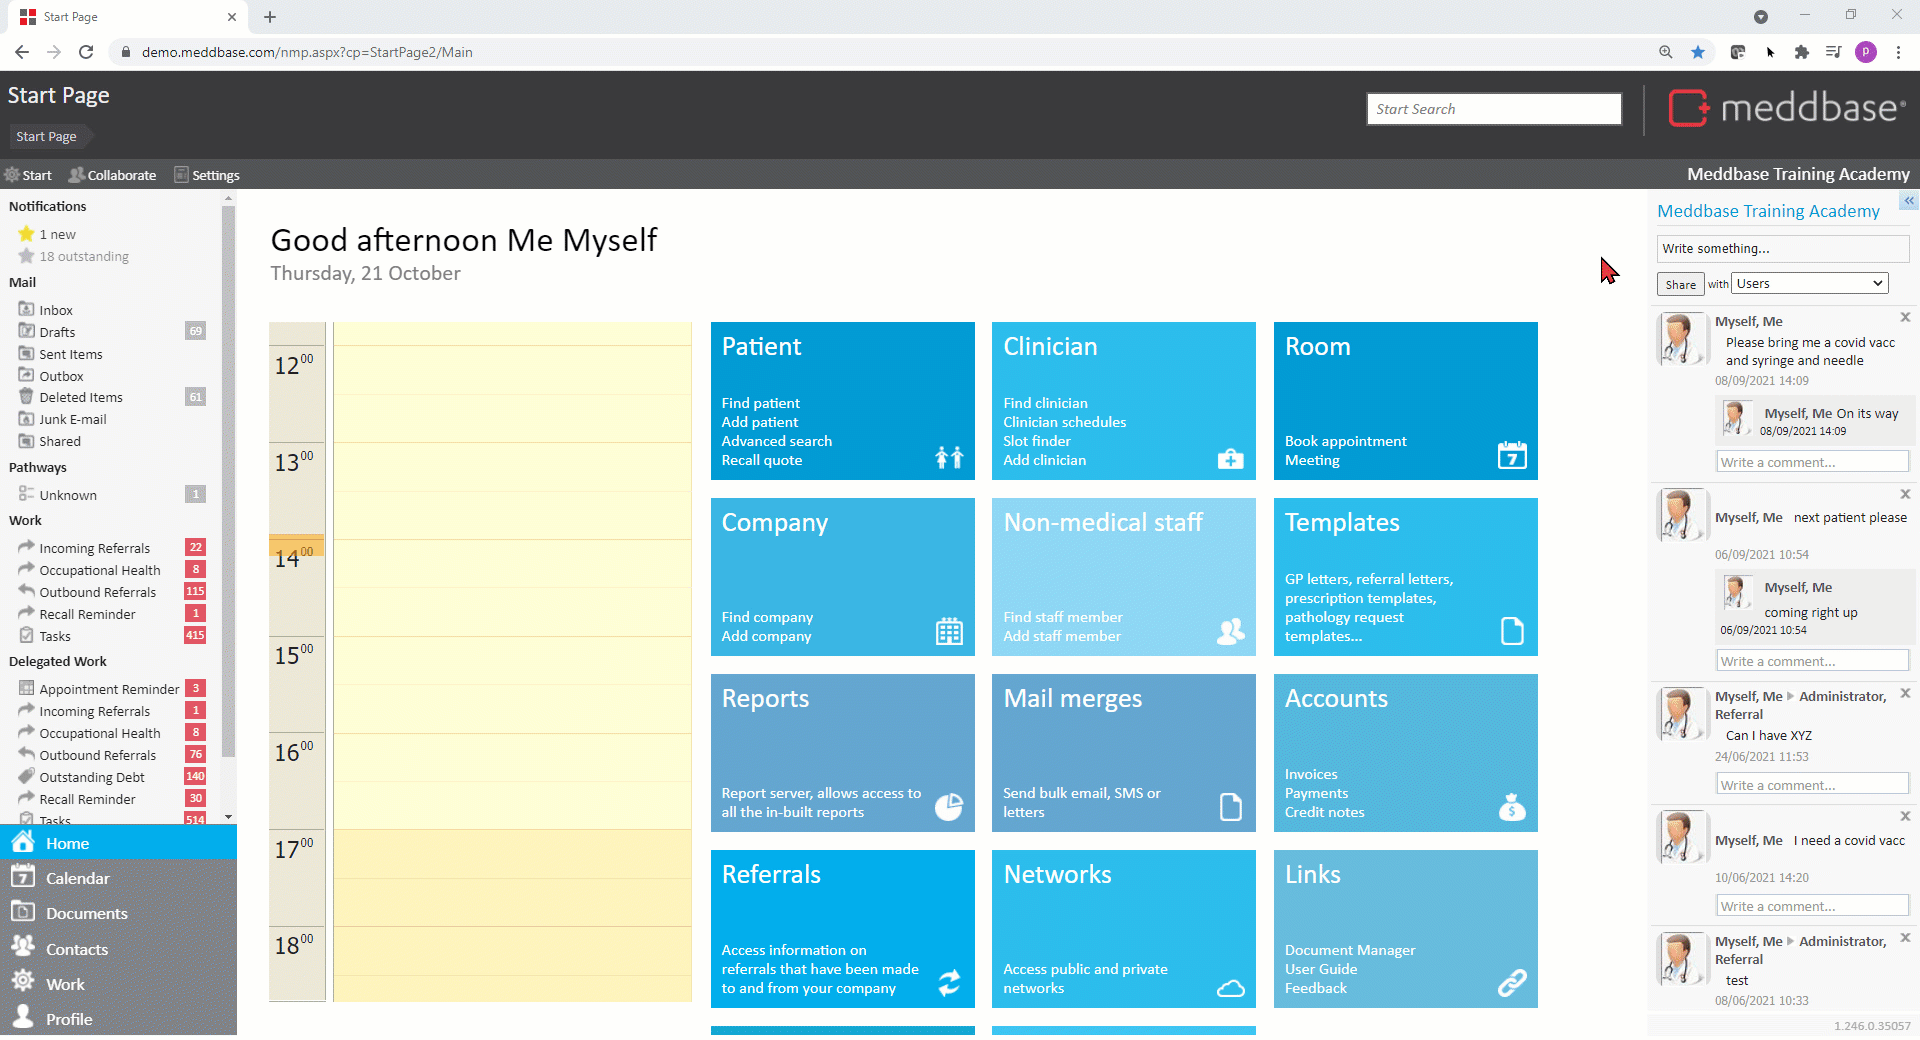This screenshot has height=1040, width=1920.
Task: Bookmark this page with the star icon
Action: 1697,52
